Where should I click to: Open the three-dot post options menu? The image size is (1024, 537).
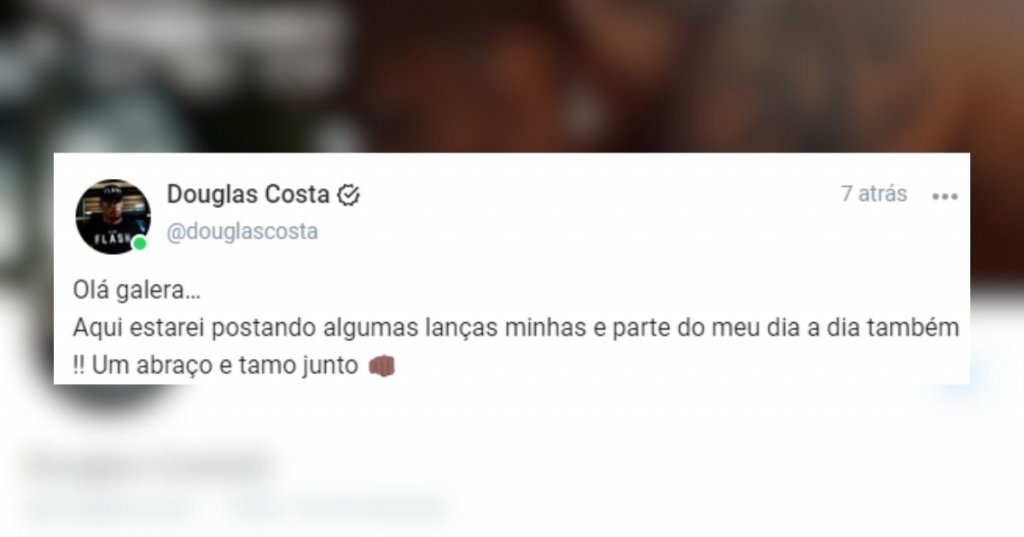[944, 196]
